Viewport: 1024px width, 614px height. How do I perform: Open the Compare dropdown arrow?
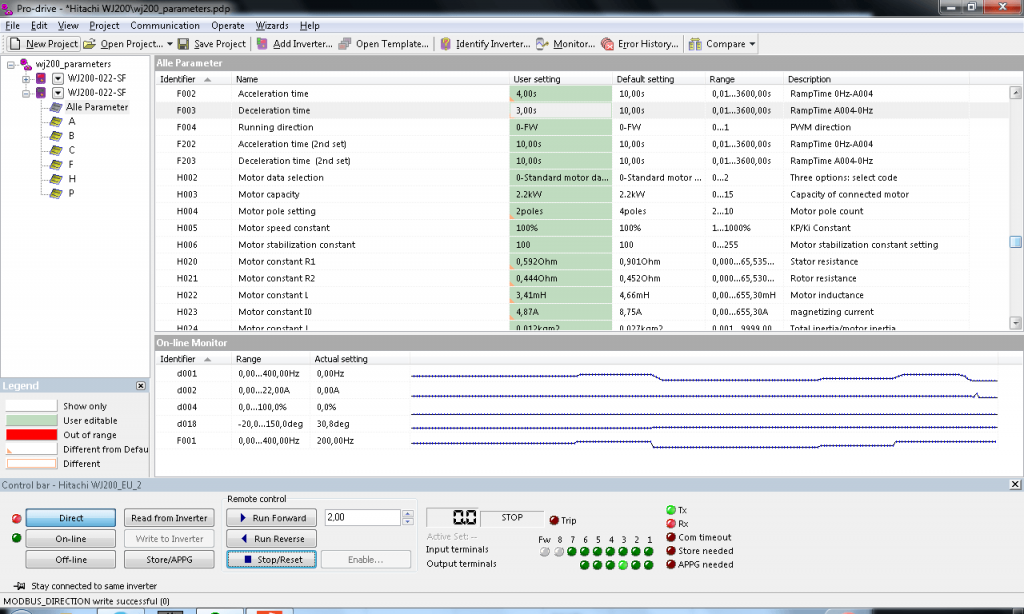[752, 44]
